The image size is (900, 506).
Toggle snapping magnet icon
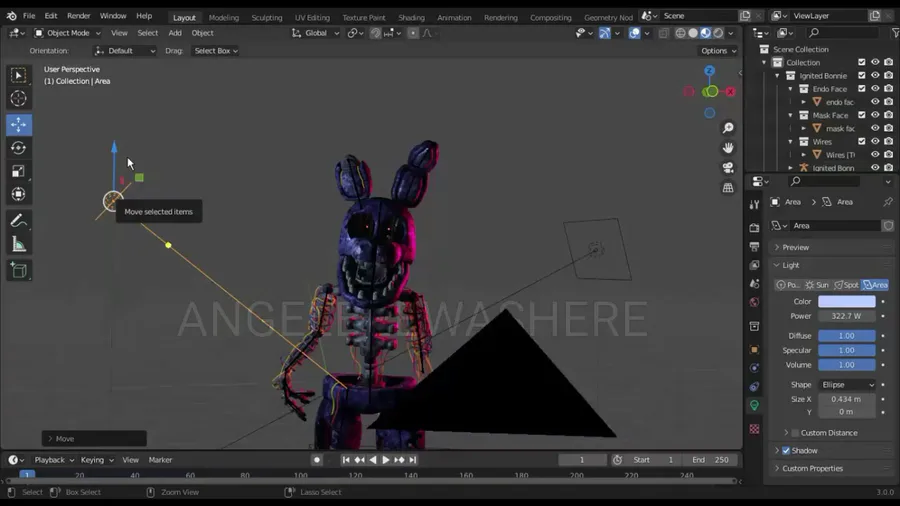point(375,33)
